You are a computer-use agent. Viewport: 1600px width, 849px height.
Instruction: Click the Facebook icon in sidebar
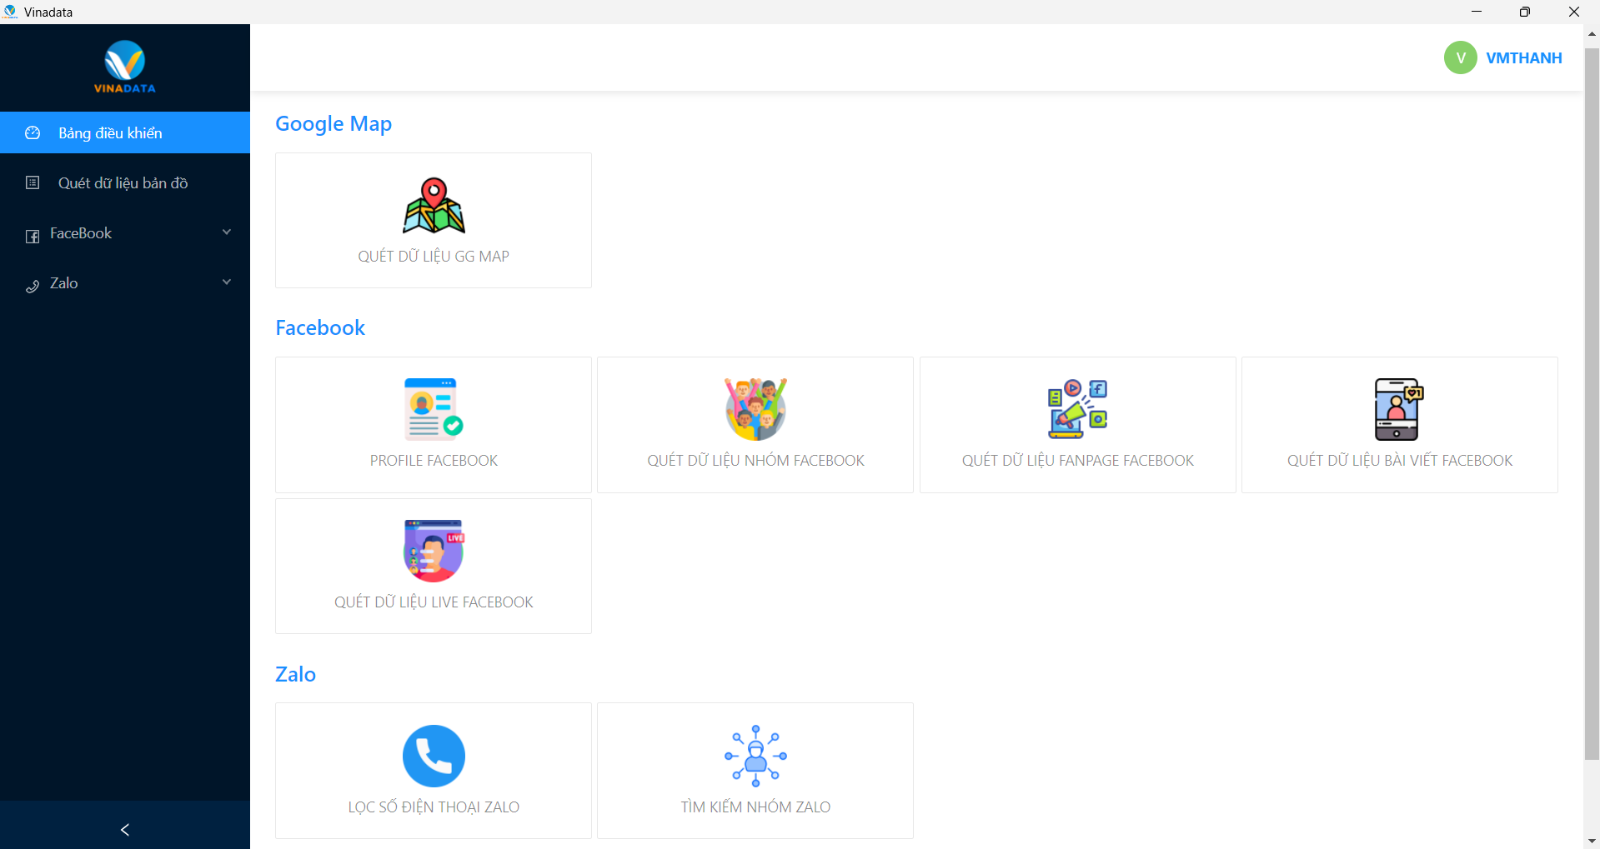coord(33,236)
